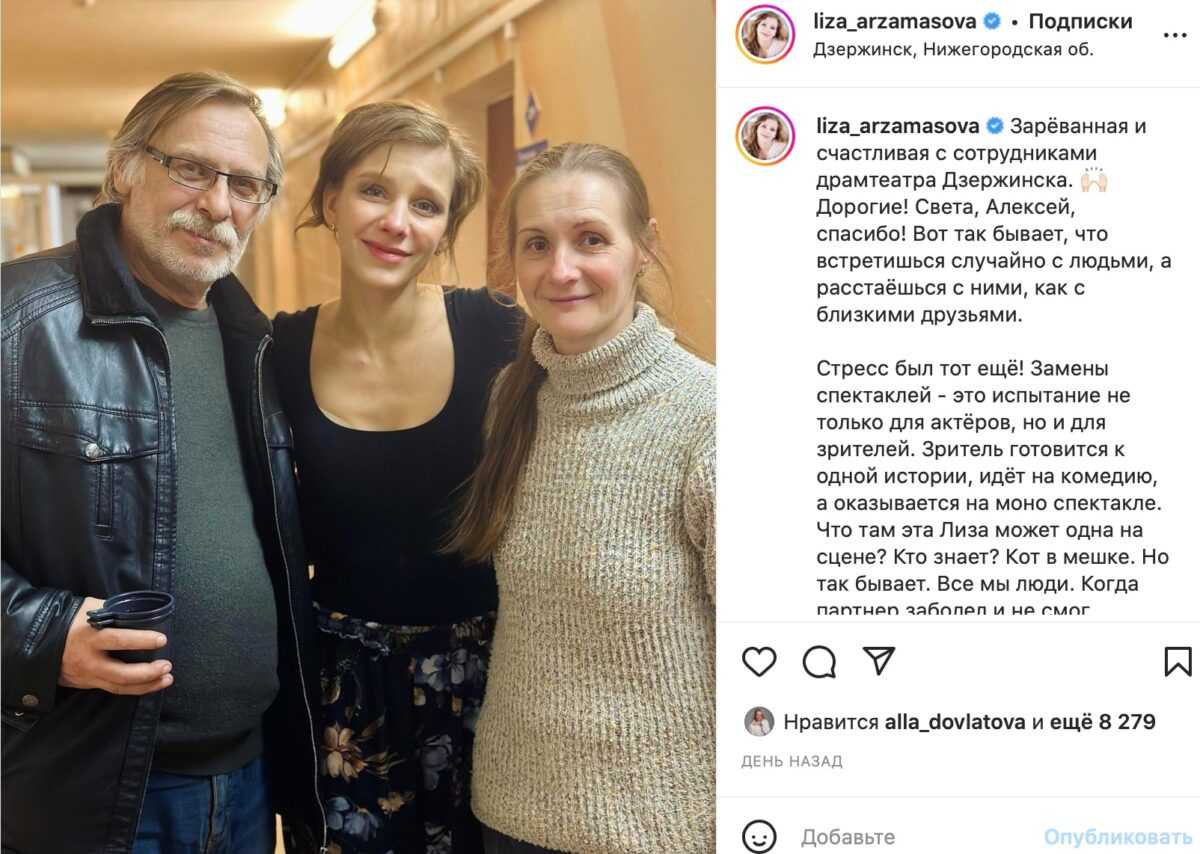Image resolution: width=1200 pixels, height=854 pixels.
Task: Click verified badge in caption
Action: [994, 126]
